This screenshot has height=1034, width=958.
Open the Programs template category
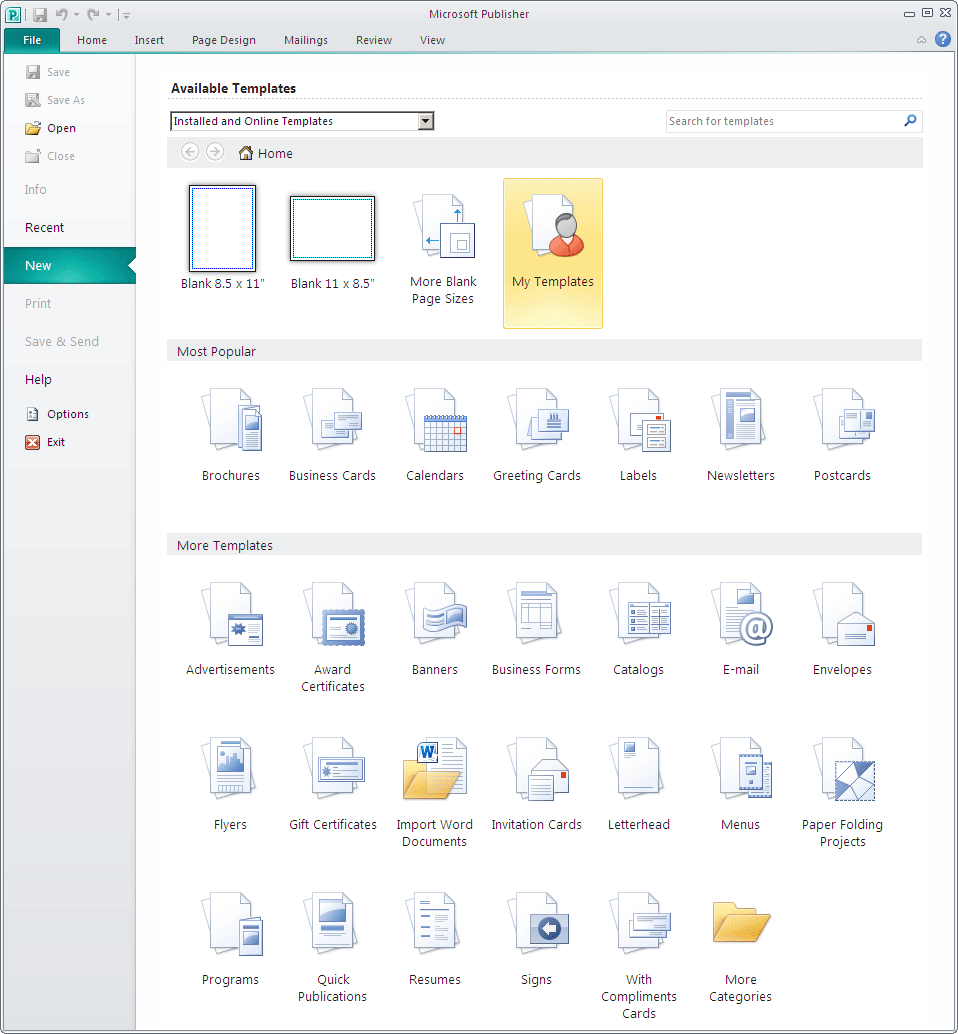point(230,939)
